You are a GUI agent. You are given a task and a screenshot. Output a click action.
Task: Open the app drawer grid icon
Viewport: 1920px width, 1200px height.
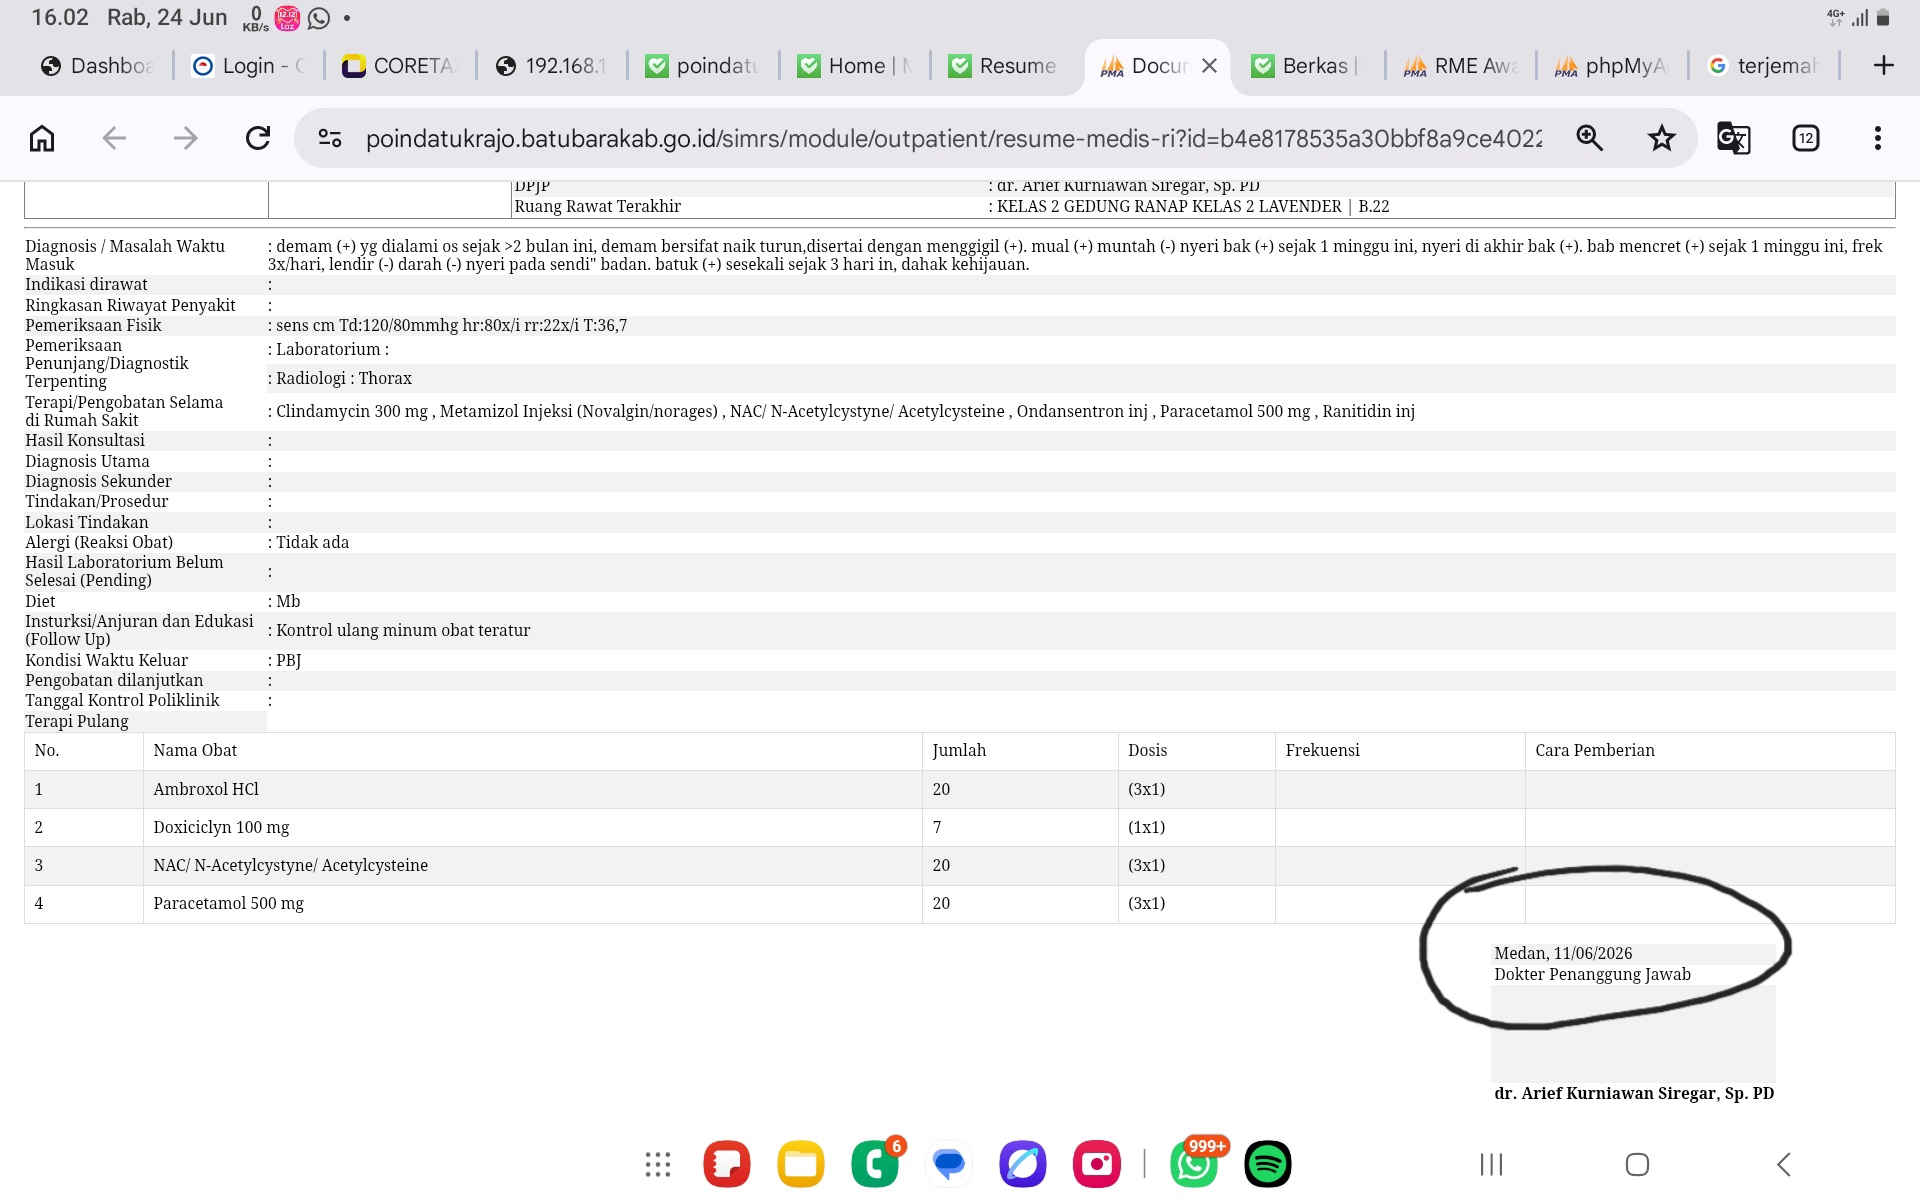coord(658,1164)
